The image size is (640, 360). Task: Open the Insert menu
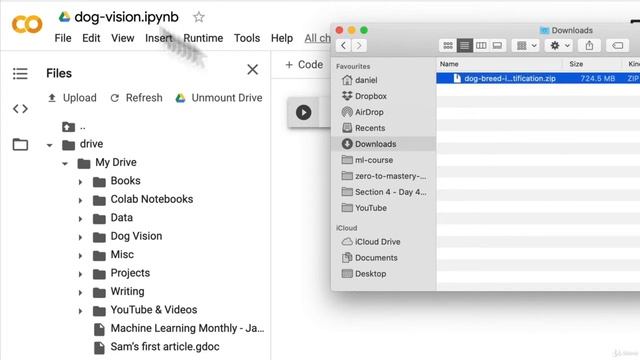tap(159, 38)
